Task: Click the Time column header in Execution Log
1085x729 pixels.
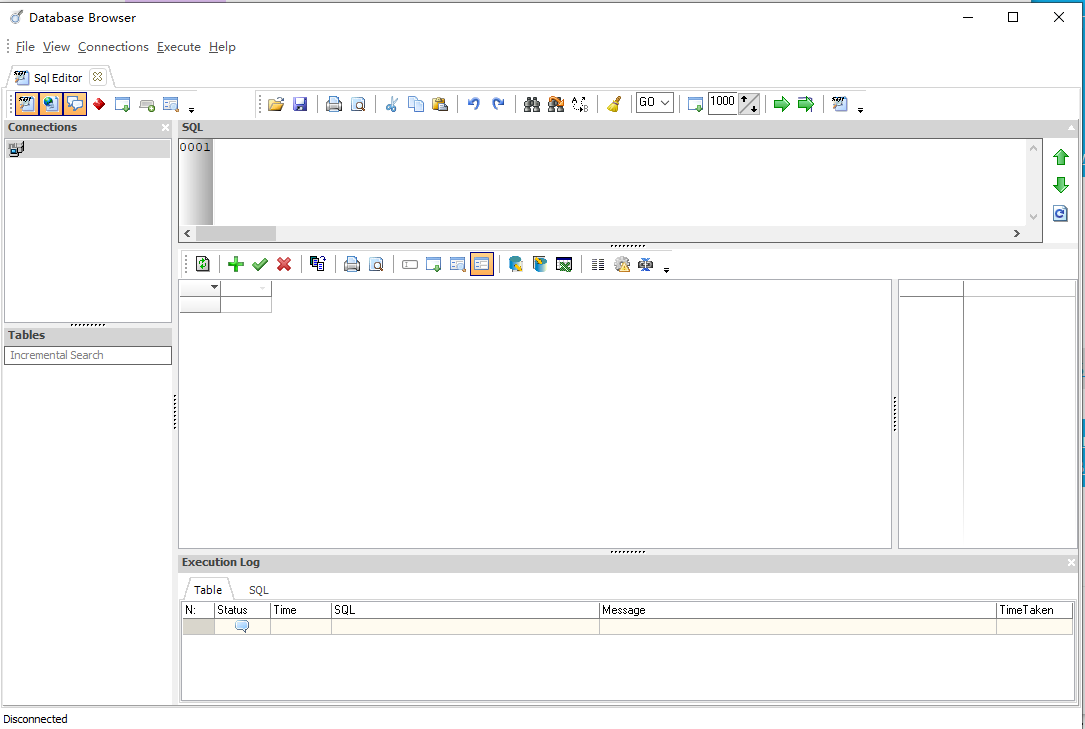Action: 300,610
